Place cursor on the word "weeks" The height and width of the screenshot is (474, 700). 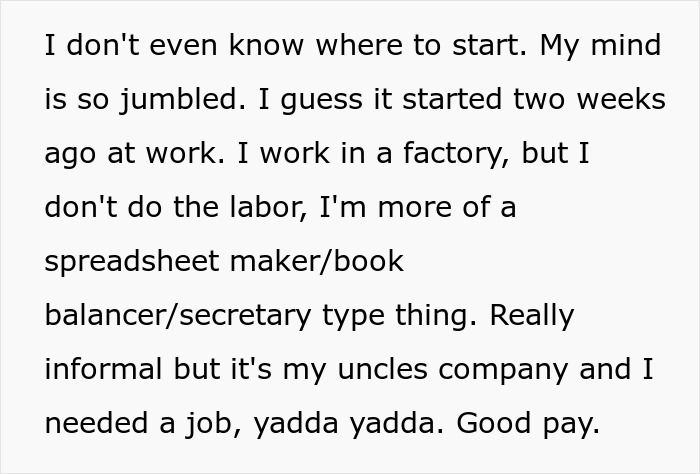pos(619,100)
